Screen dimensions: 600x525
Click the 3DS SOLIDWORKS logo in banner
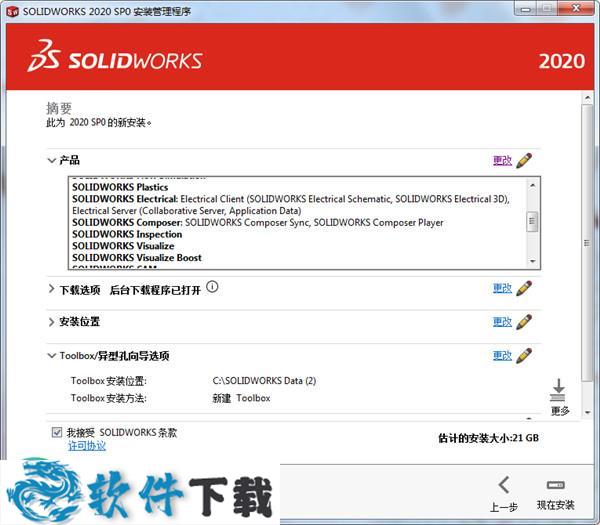(115, 56)
